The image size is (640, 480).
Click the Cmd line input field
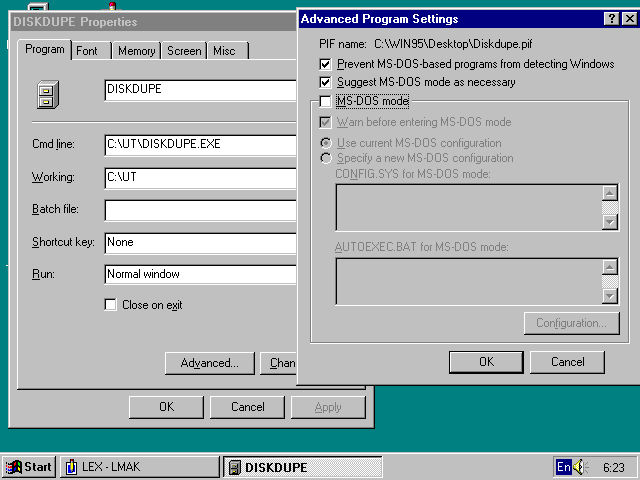(200, 145)
